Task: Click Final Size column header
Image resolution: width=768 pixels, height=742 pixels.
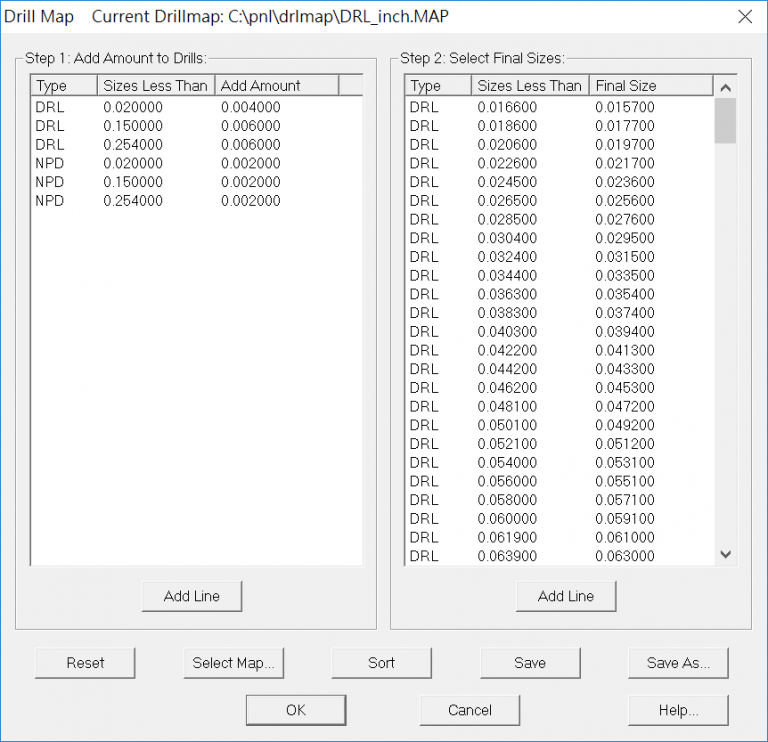Action: click(651, 85)
